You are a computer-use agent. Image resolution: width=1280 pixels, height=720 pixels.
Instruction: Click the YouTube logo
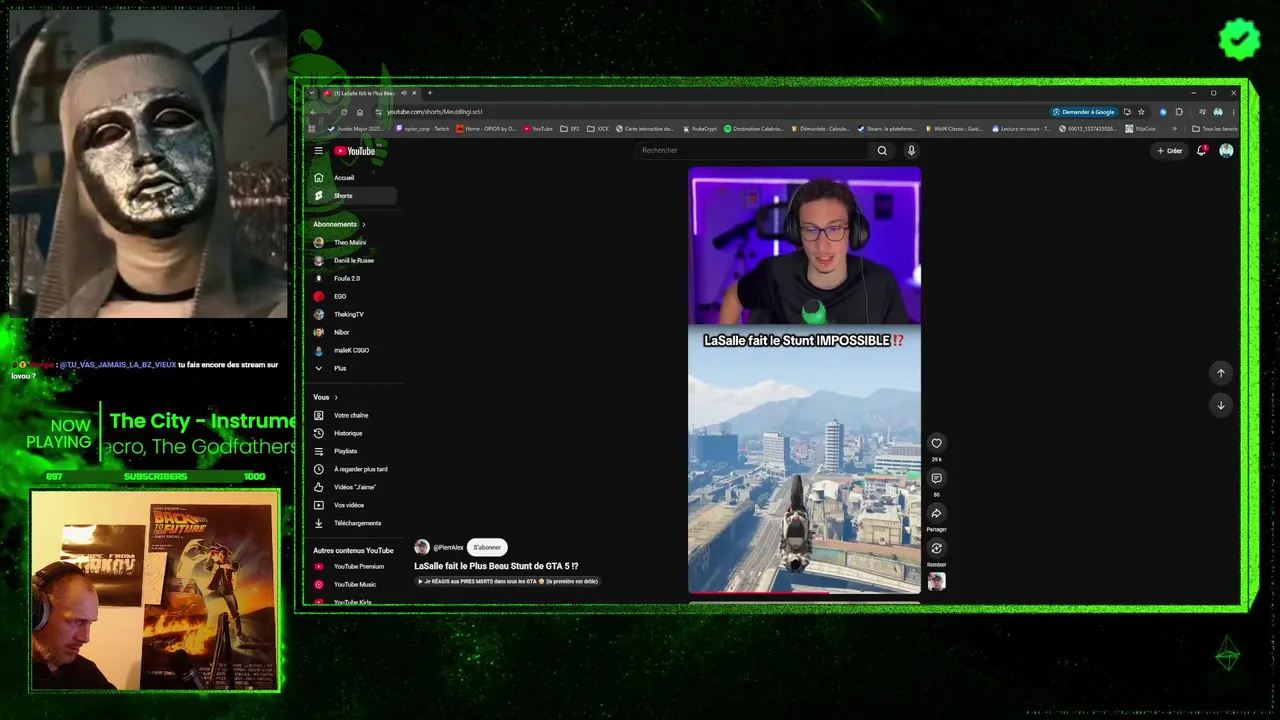[355, 151]
